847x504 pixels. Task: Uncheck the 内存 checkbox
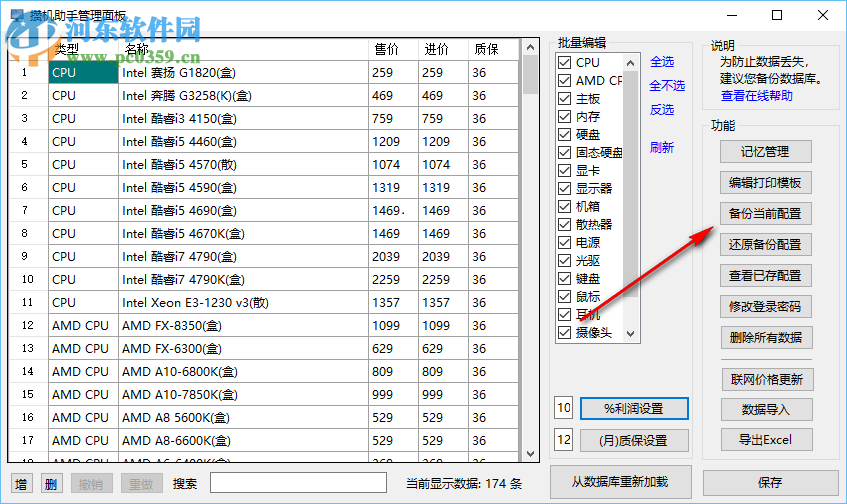pos(564,117)
